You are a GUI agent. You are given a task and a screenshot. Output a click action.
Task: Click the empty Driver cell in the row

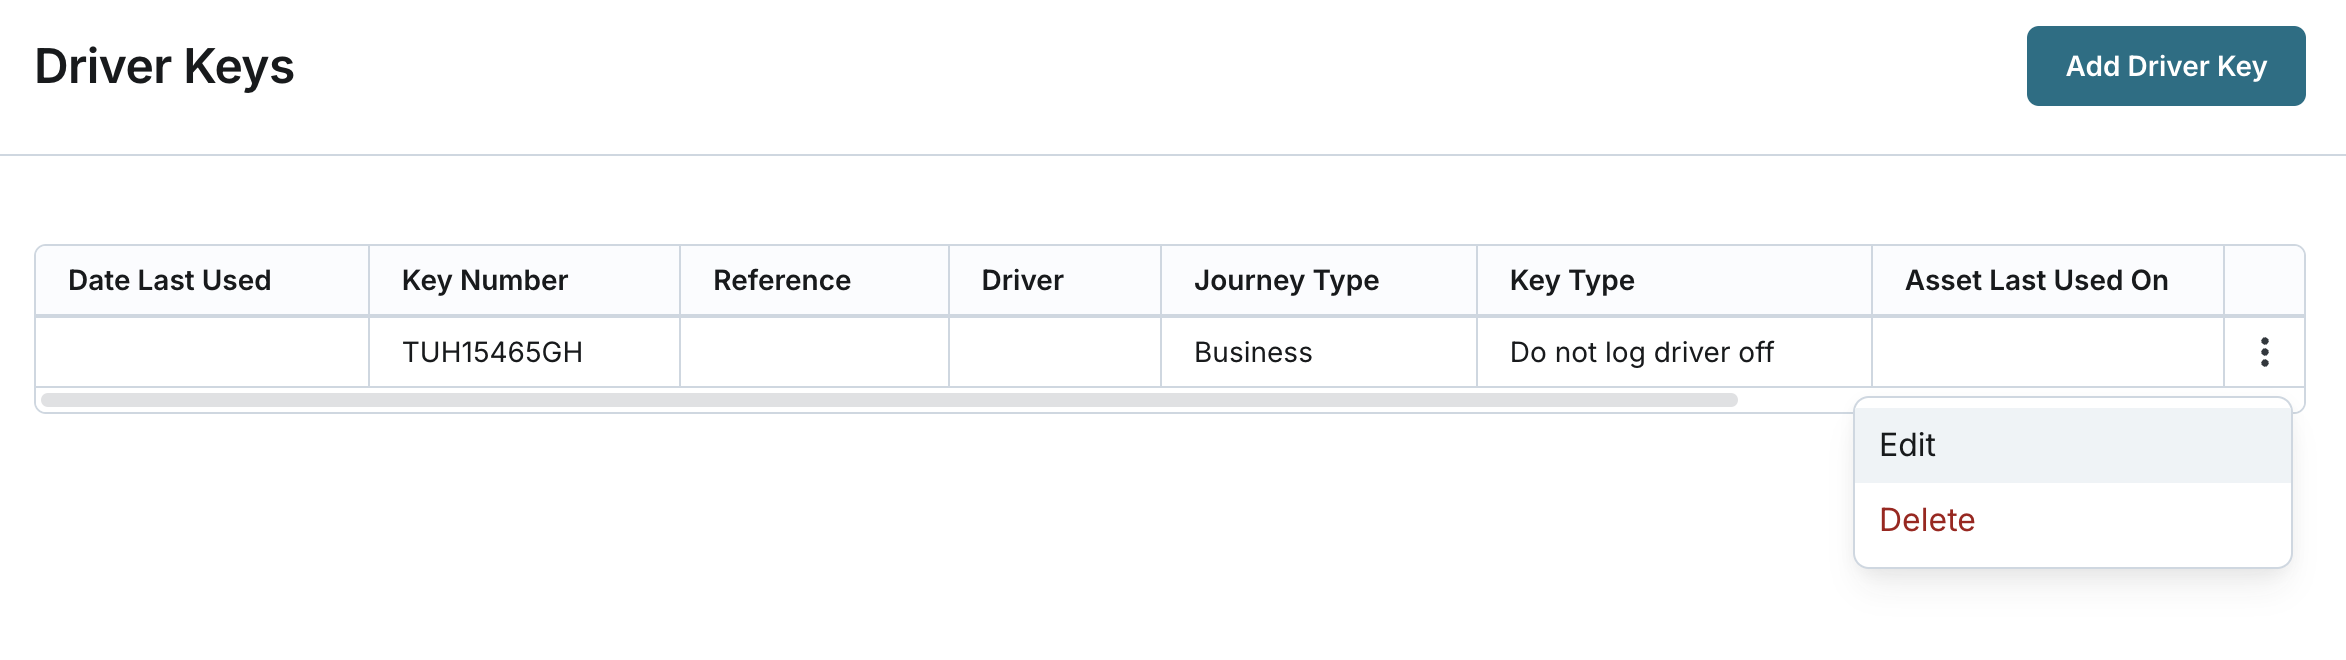[x=1054, y=352]
